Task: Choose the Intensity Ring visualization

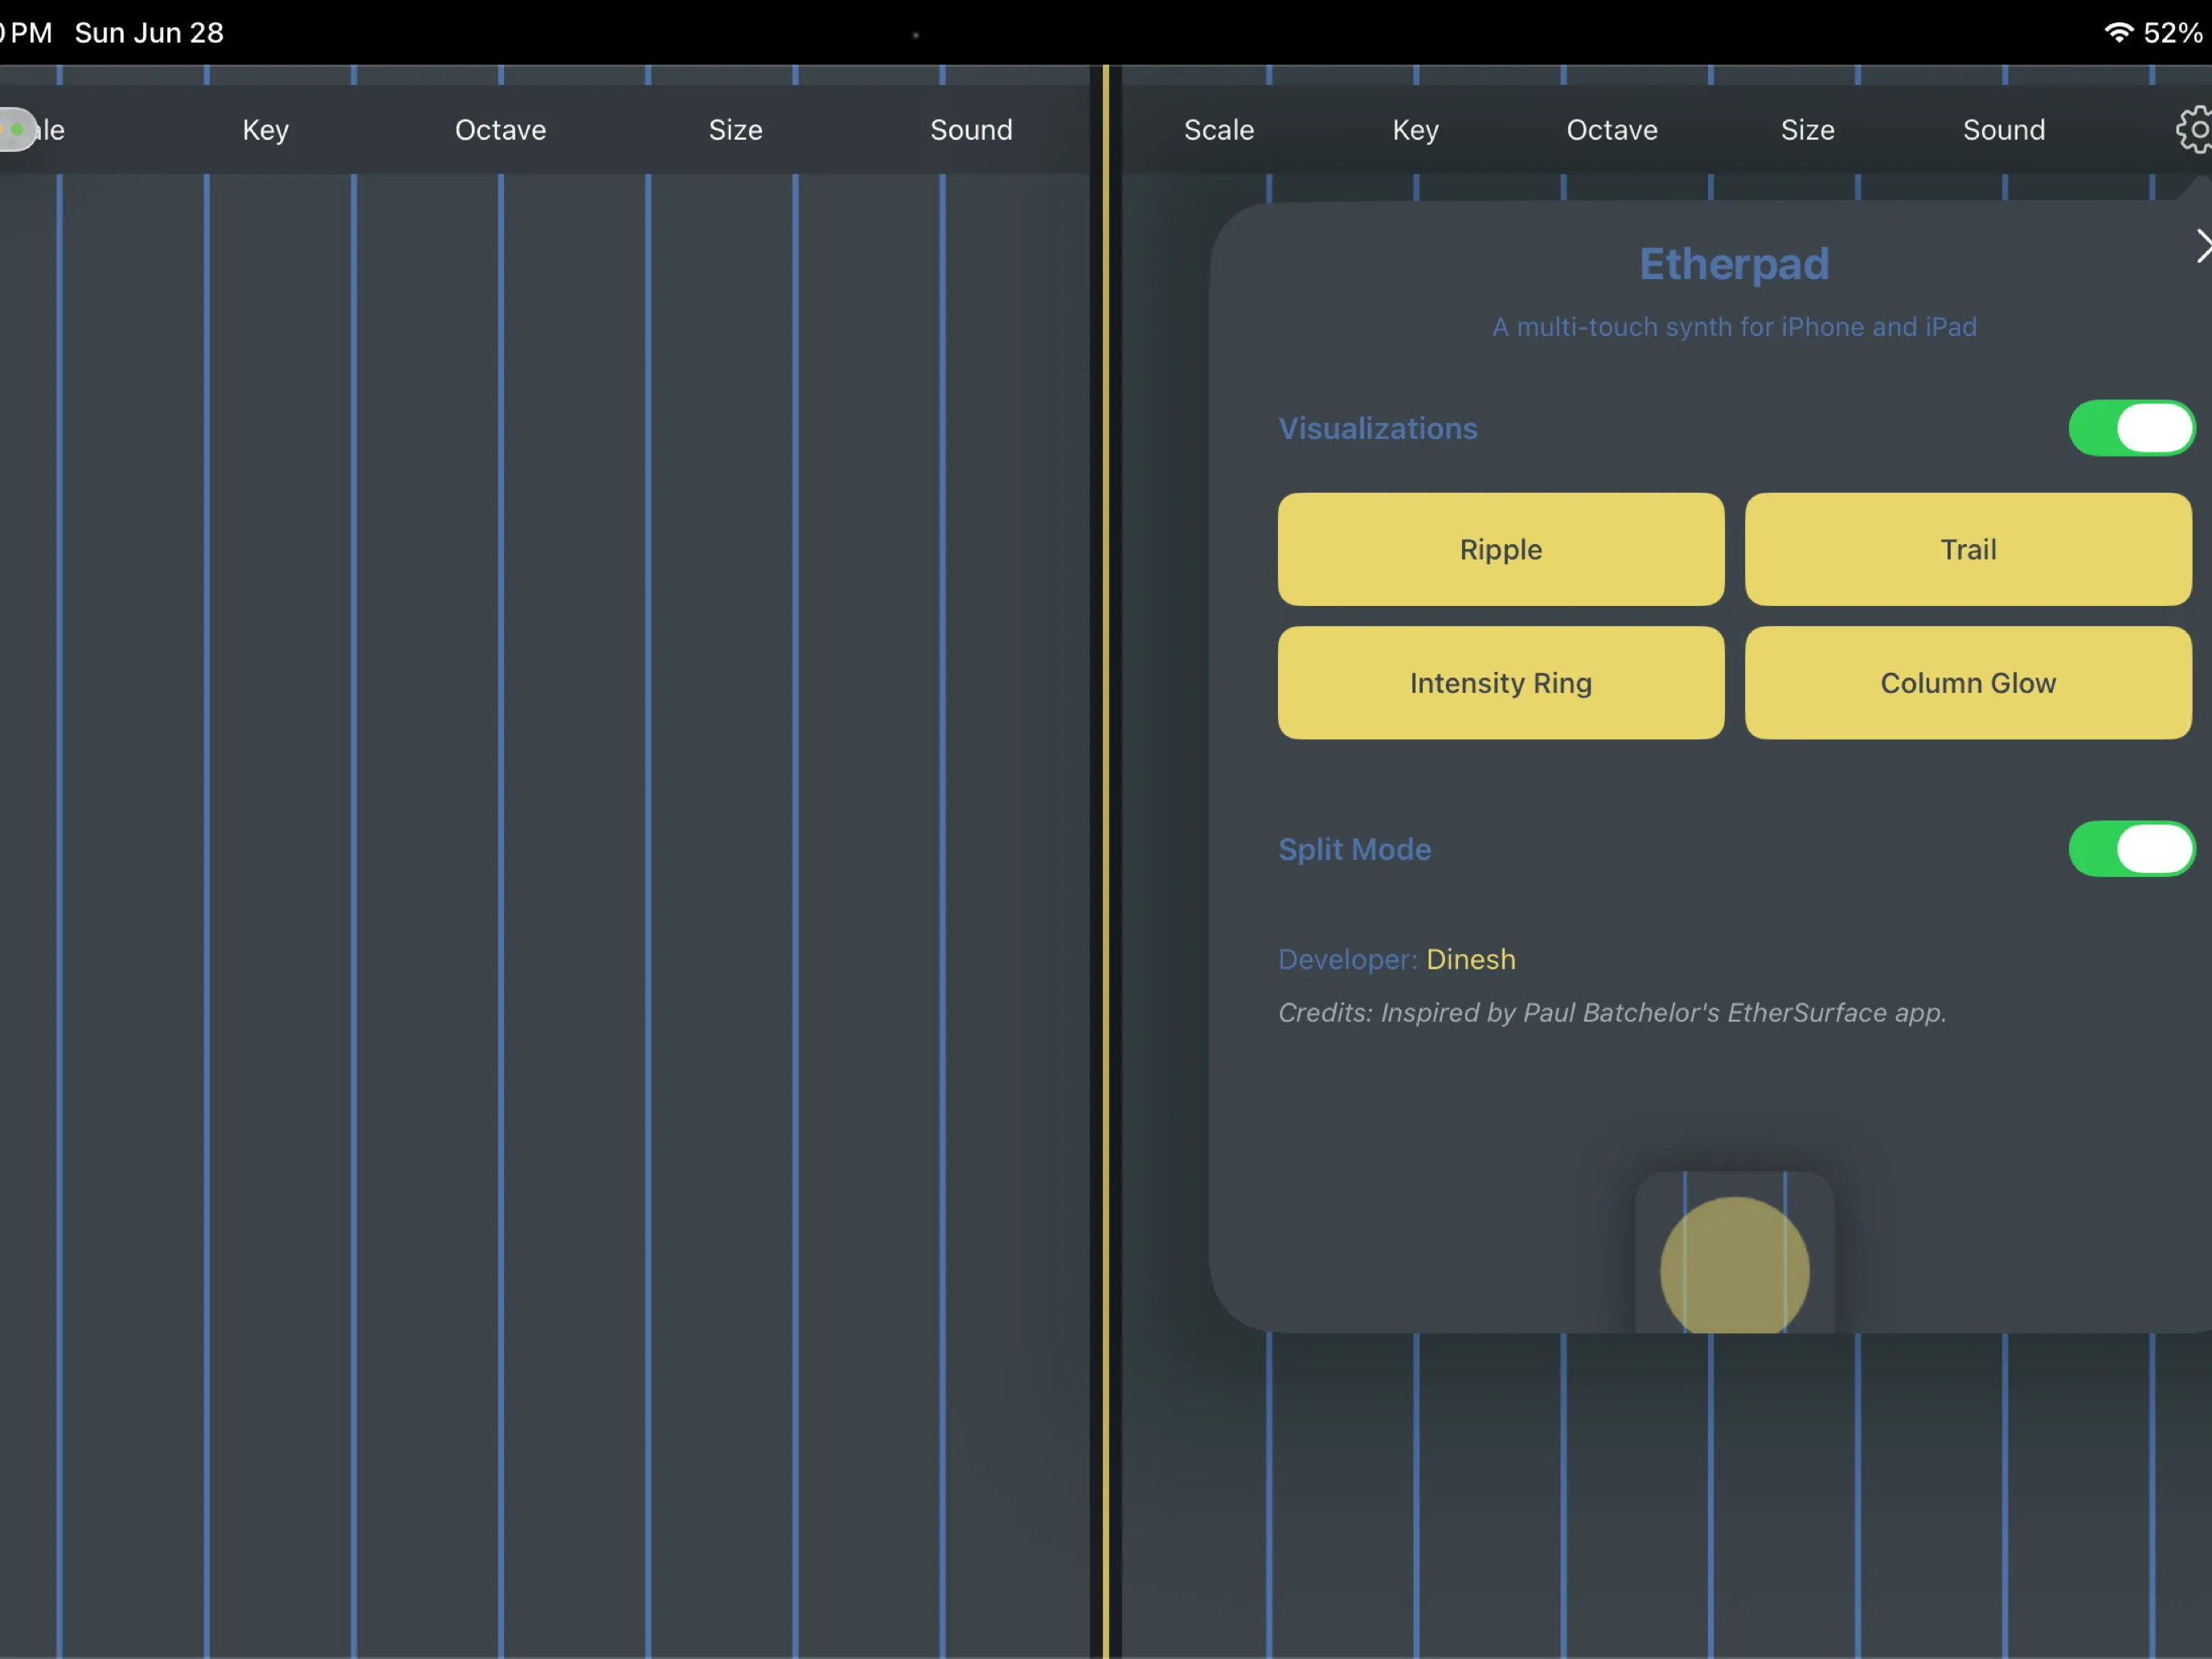Action: [1501, 683]
